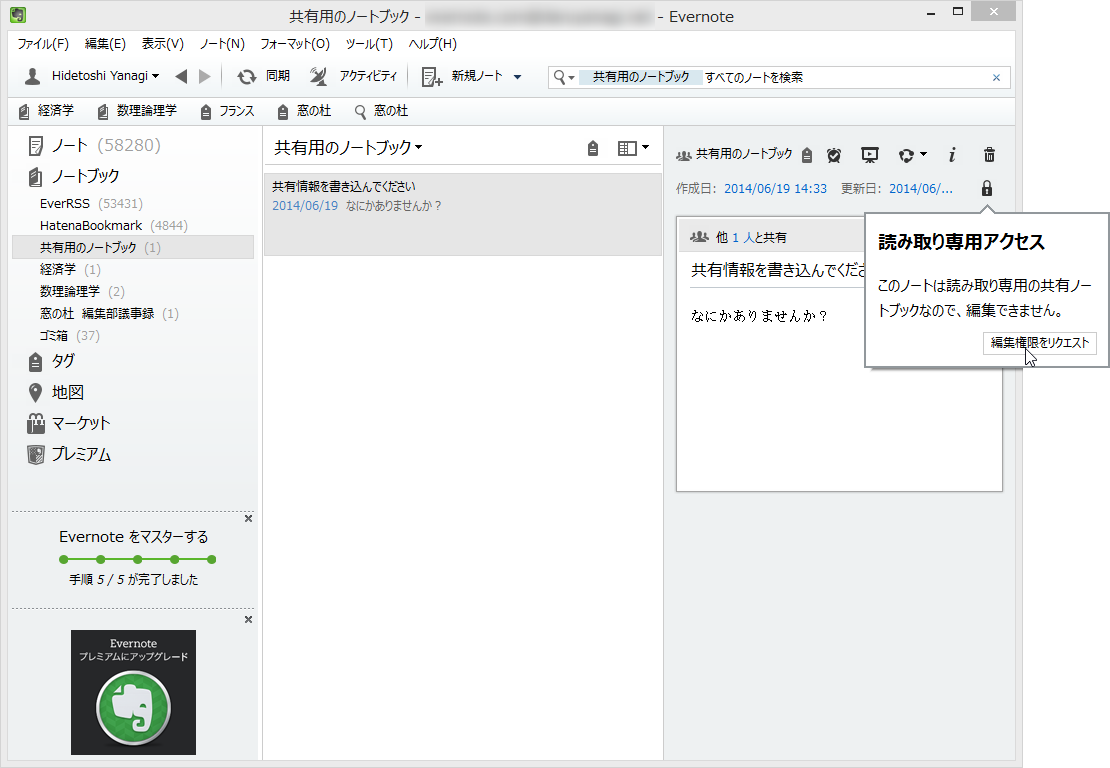
Task: Click the 更新日 date link
Action: 921,188
